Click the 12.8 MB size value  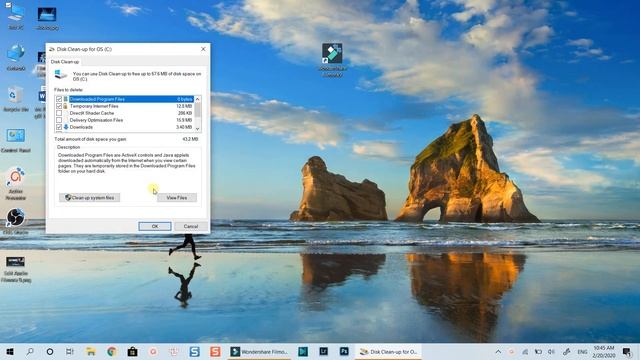coord(184,106)
